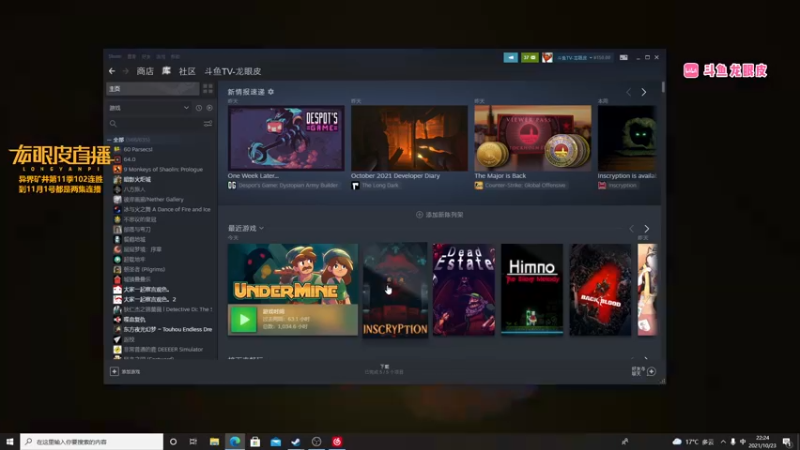This screenshot has height=450, width=800.
Task: Select A Dance of Fire and Ice
Action: pos(162,209)
